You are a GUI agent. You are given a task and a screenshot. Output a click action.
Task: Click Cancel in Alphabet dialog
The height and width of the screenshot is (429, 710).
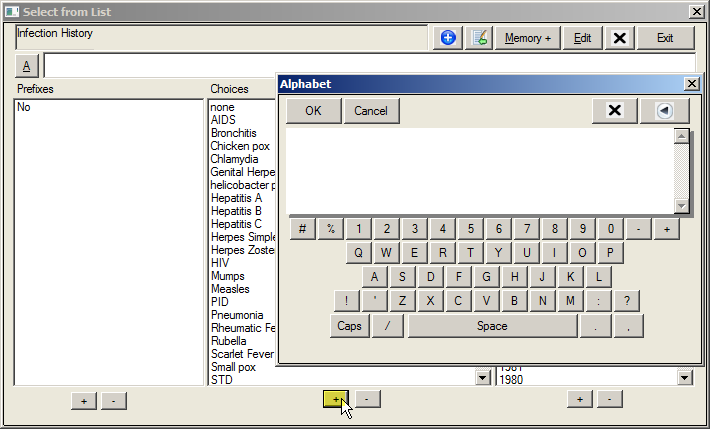[370, 110]
